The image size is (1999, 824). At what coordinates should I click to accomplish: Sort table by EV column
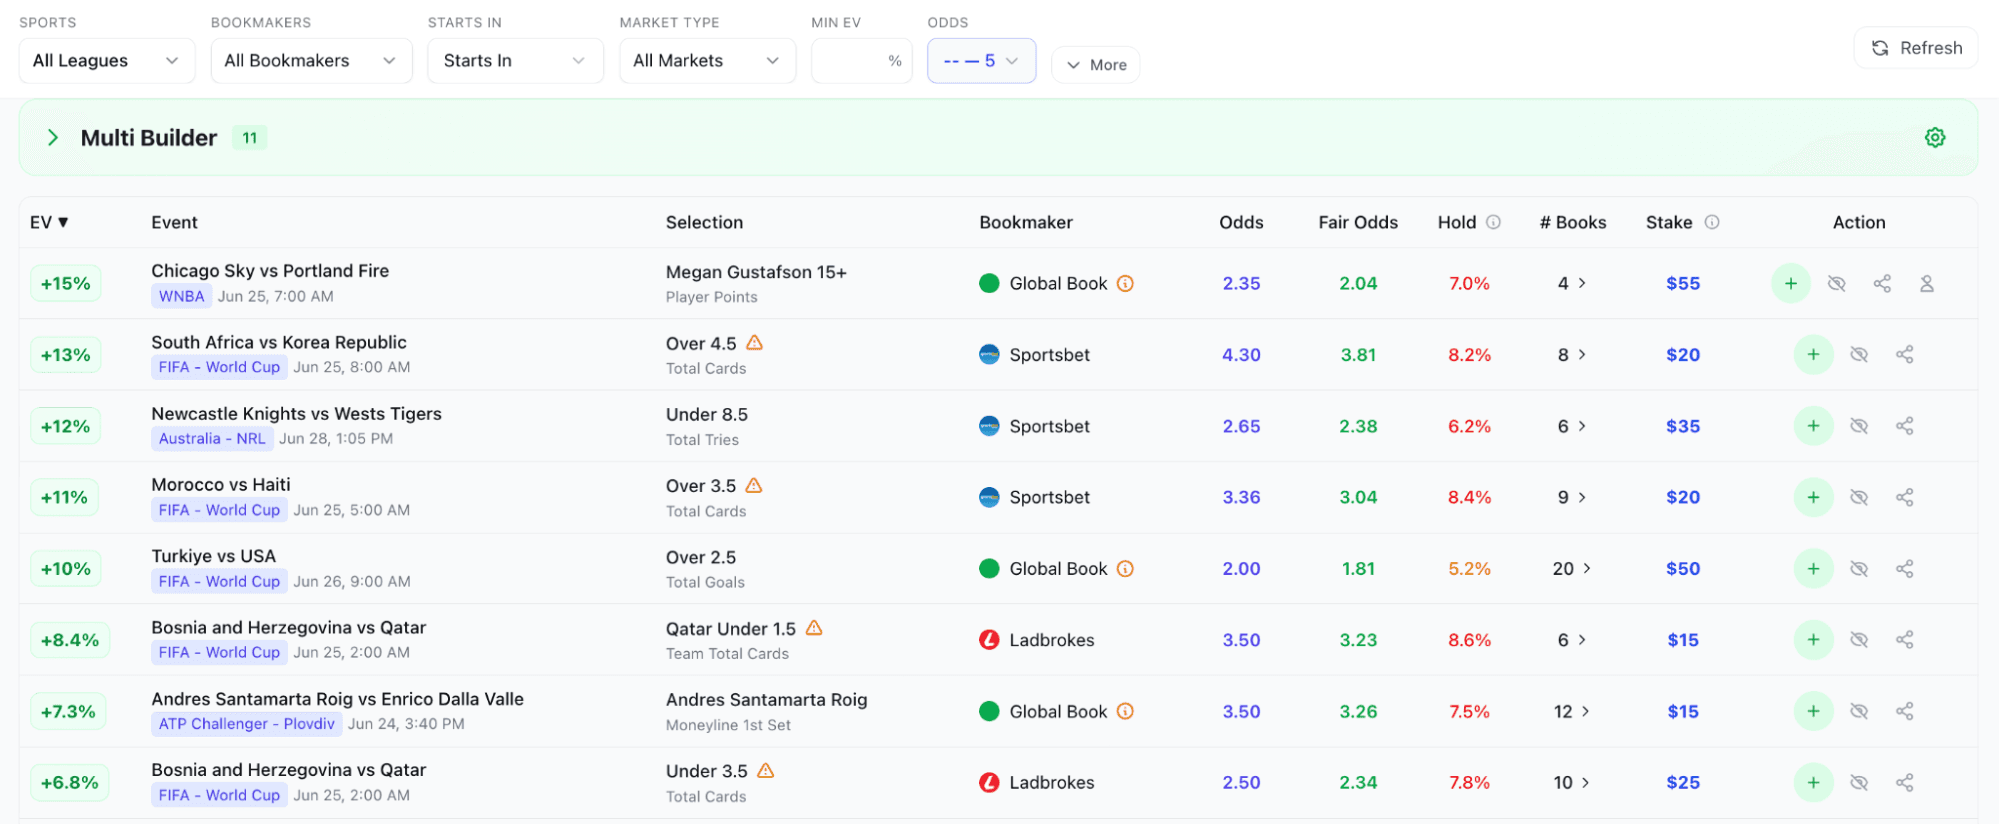(49, 222)
